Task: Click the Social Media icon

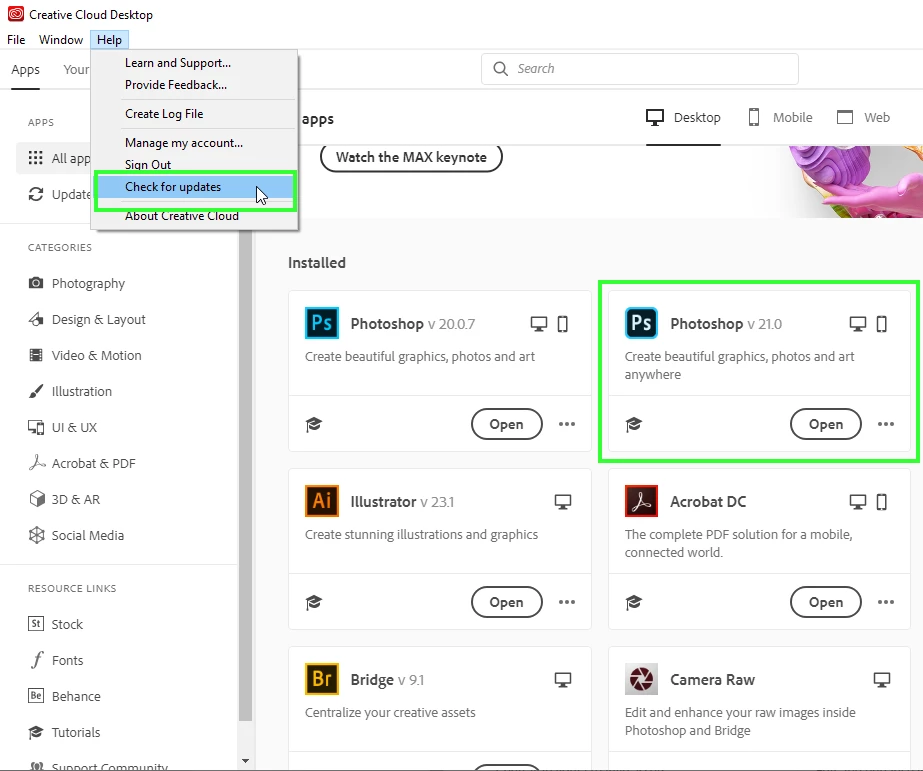Action: [x=36, y=535]
